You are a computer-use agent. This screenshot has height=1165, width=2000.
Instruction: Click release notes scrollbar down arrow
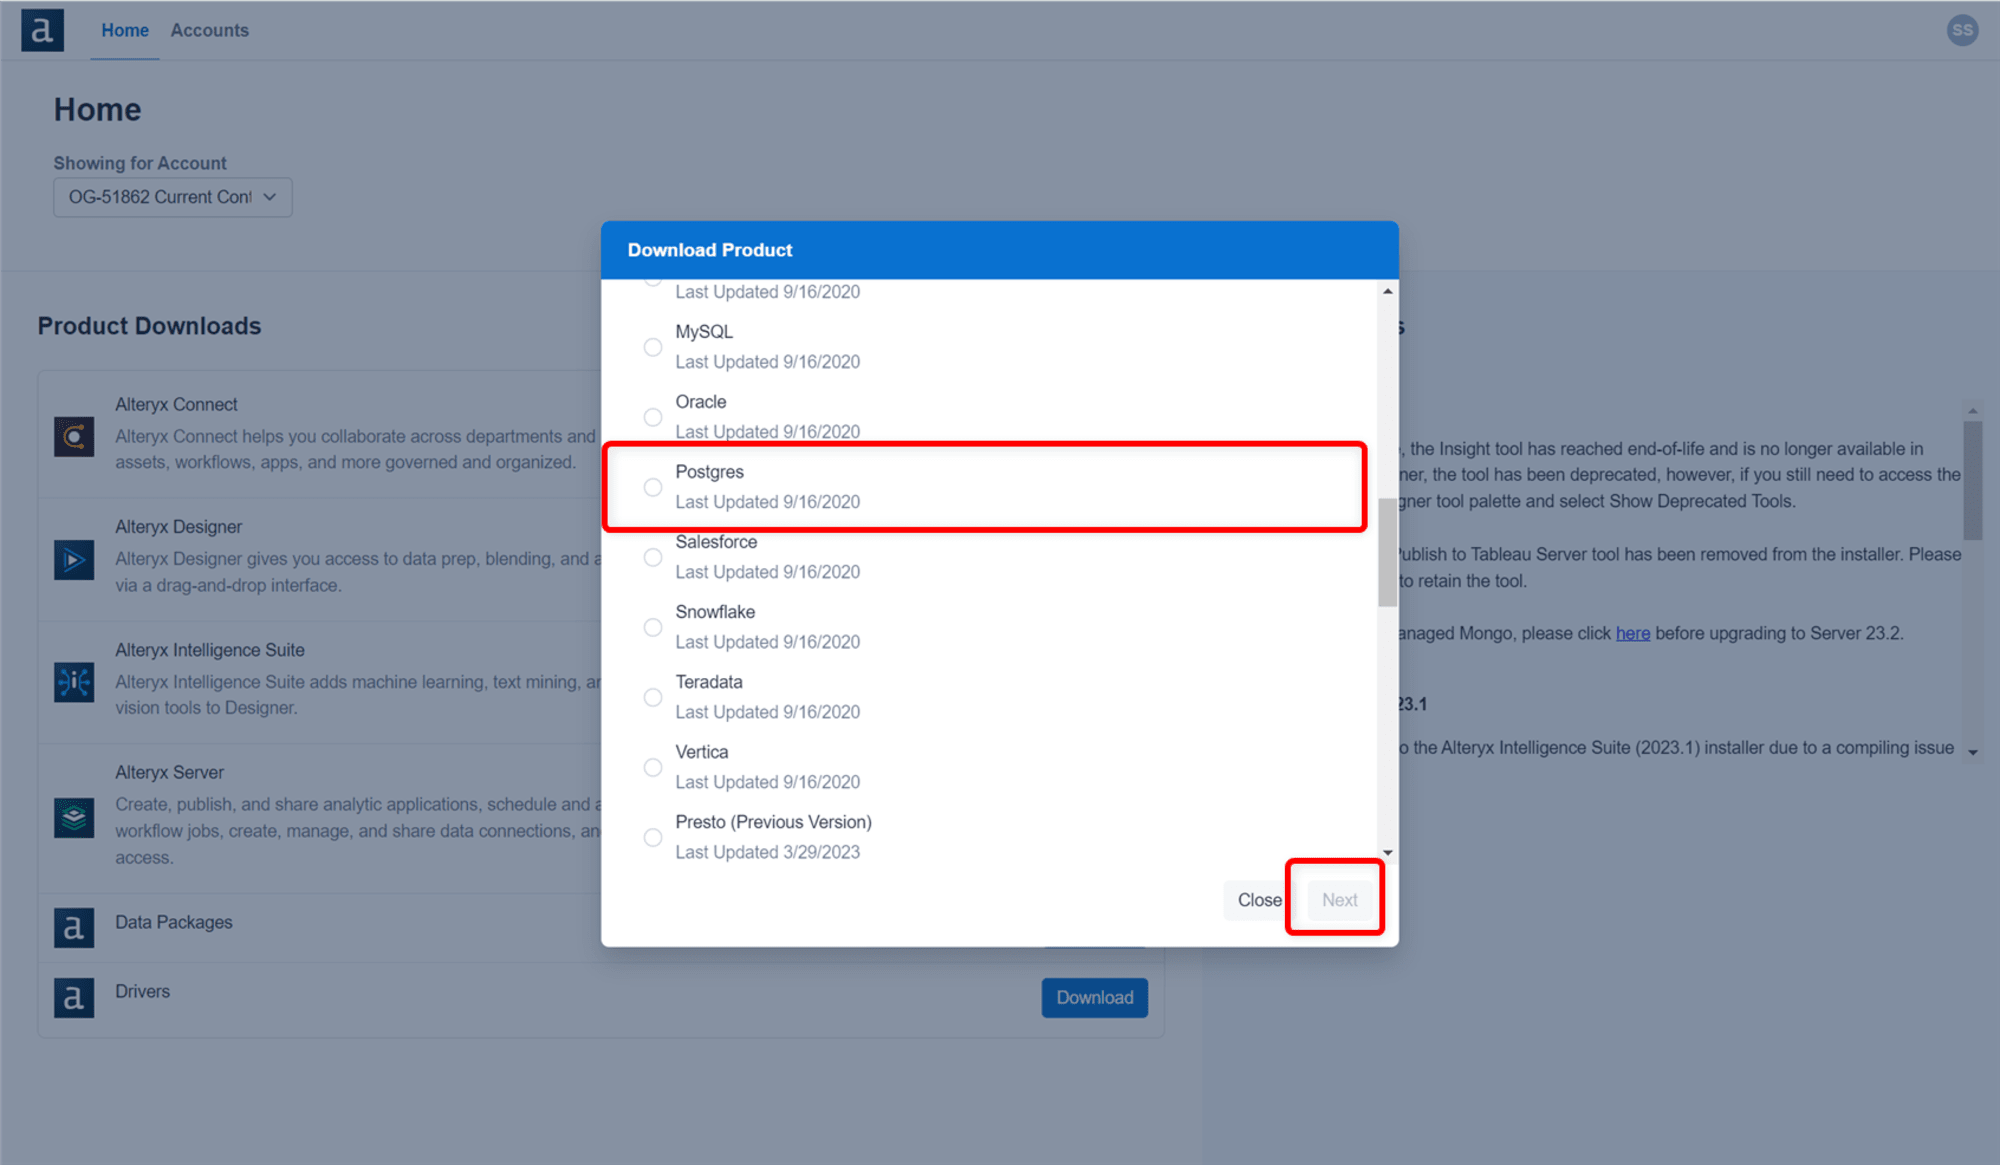point(1973,752)
